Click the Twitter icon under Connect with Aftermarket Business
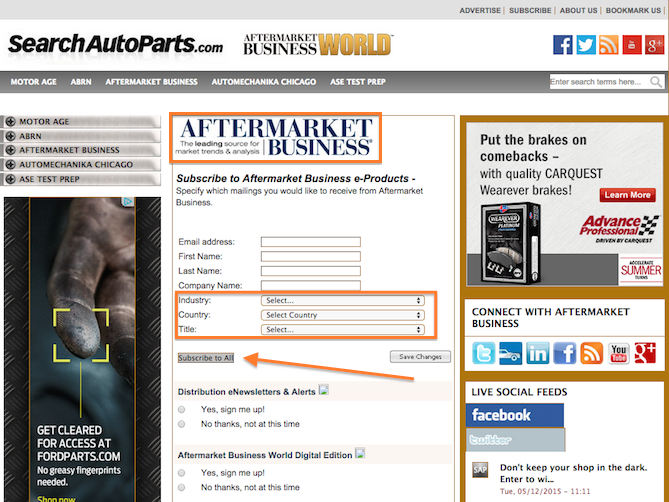This screenshot has width=669, height=502. [483, 353]
